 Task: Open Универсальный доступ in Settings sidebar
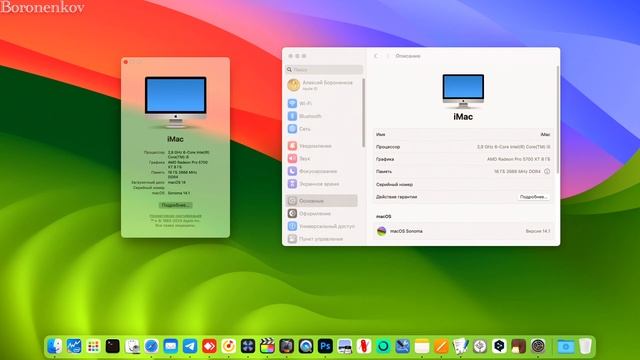click(x=322, y=226)
